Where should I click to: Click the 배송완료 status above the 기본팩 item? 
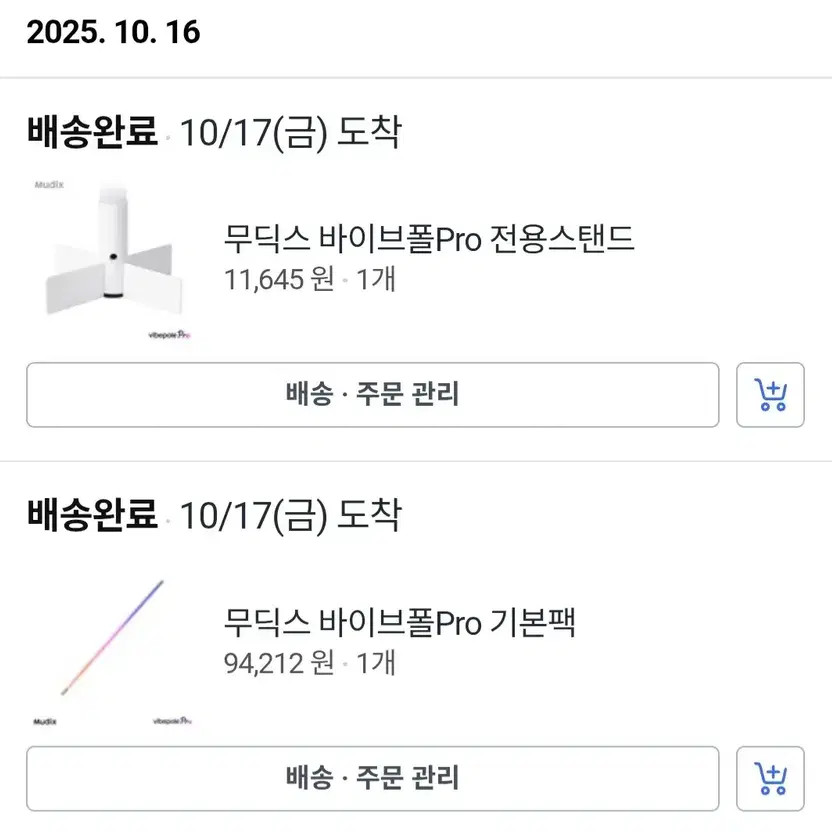[x=92, y=515]
